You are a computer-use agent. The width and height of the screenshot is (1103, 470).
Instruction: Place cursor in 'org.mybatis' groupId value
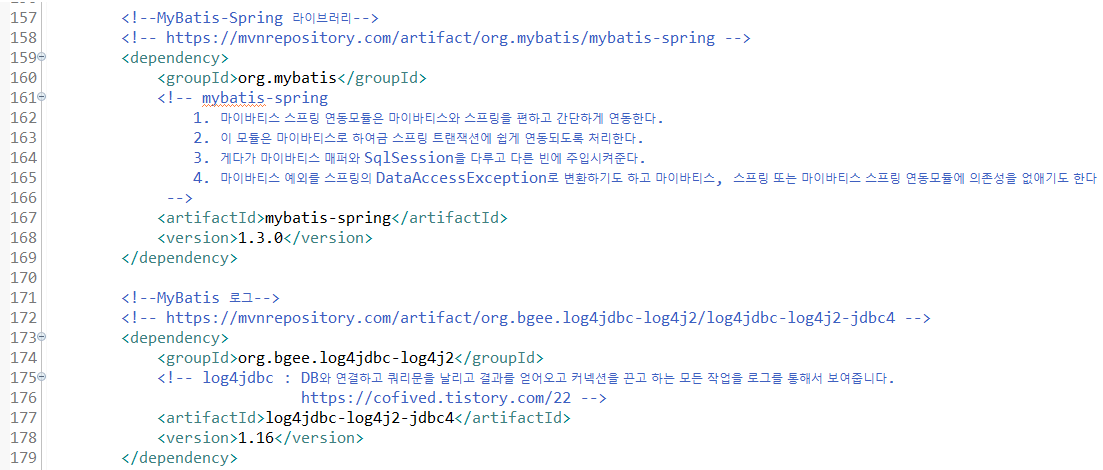coord(288,77)
